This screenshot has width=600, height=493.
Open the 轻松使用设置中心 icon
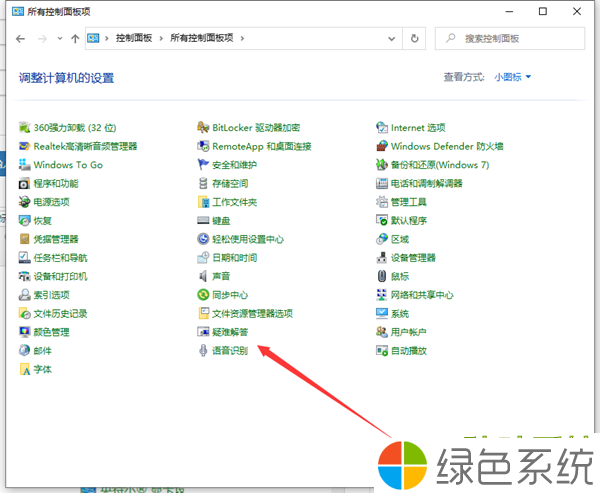[203, 239]
